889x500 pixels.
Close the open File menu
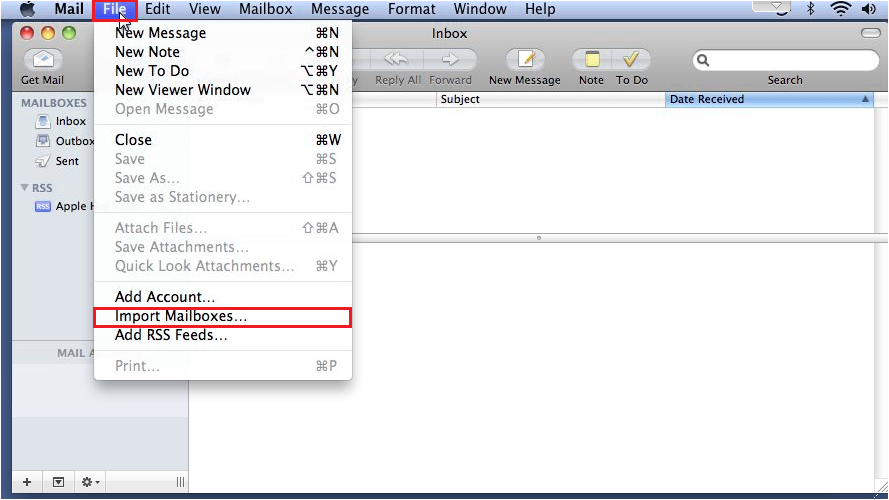[115, 9]
